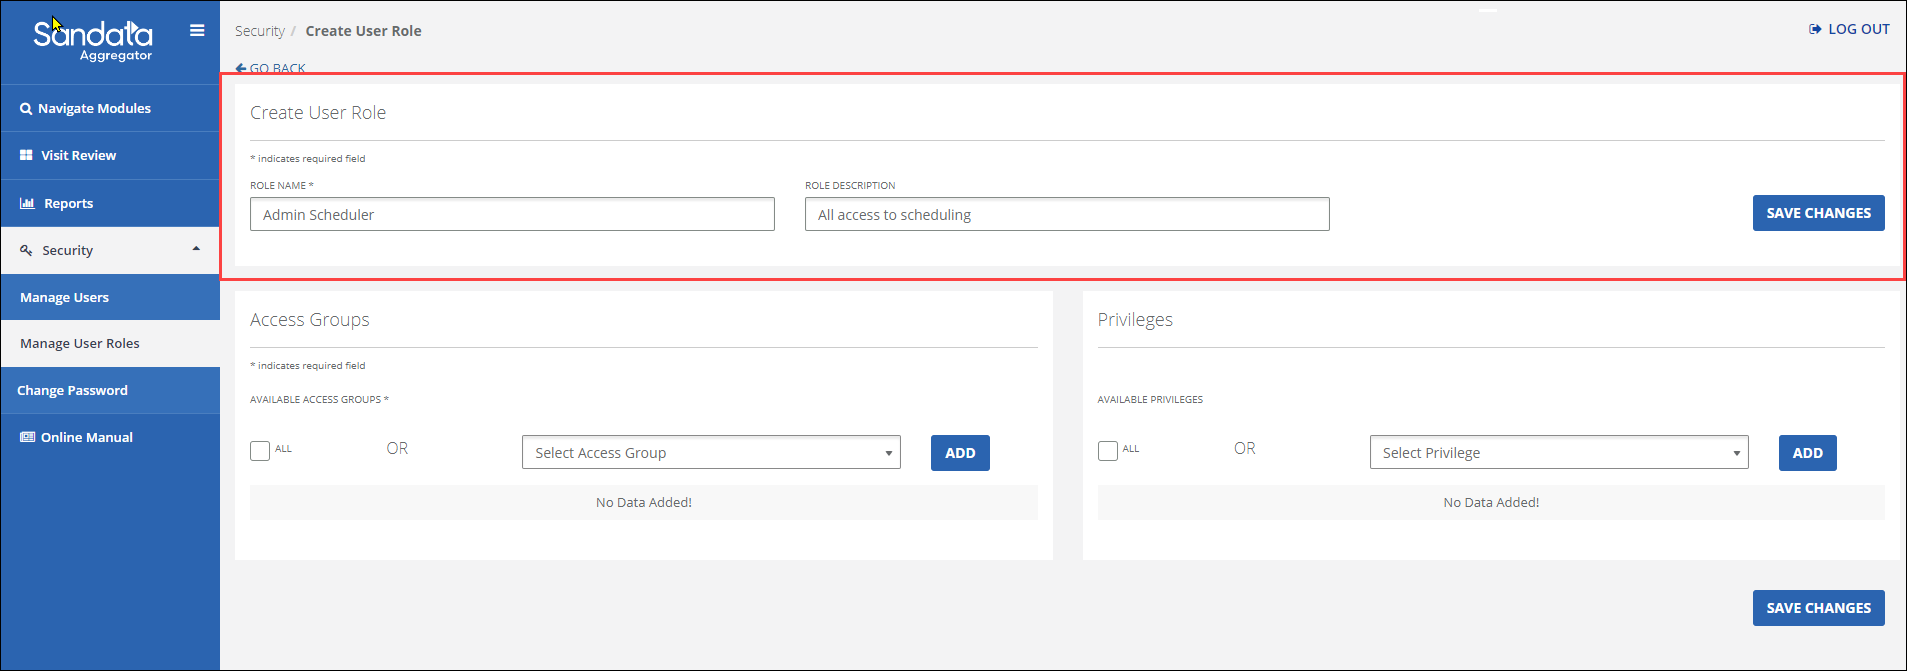Open the Select Privilege dropdown
The width and height of the screenshot is (1907, 671).
1558,453
